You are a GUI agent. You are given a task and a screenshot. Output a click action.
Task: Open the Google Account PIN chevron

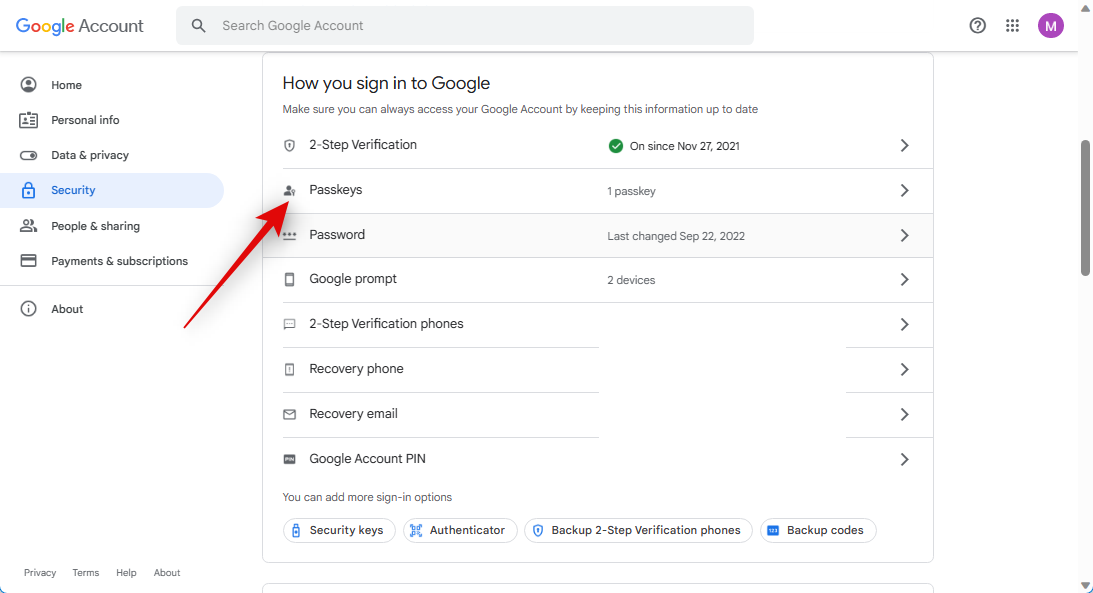tap(904, 459)
